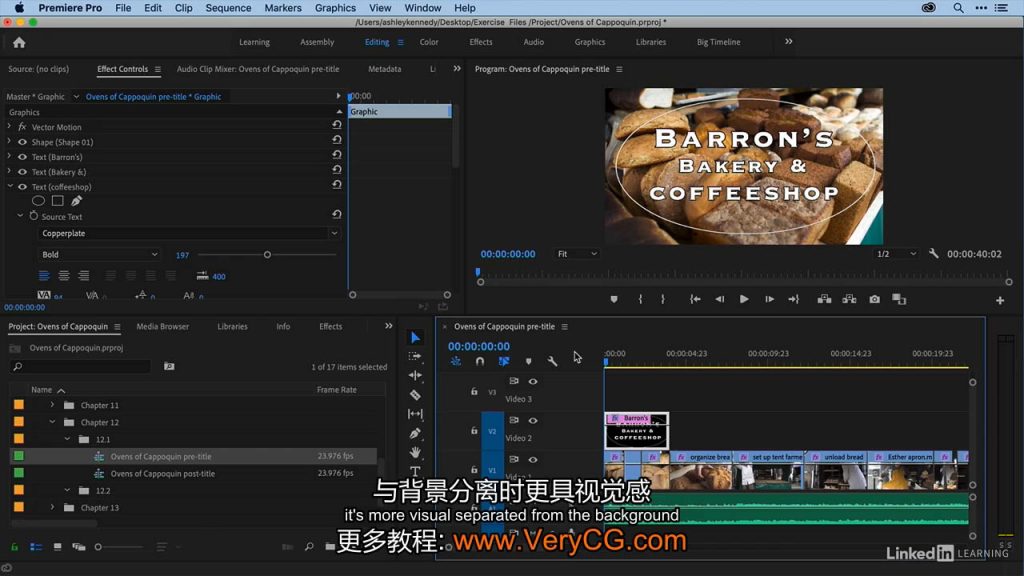Viewport: 1024px width, 576px height.
Task: Create a 4-point polygon mask
Action: (x=57, y=201)
